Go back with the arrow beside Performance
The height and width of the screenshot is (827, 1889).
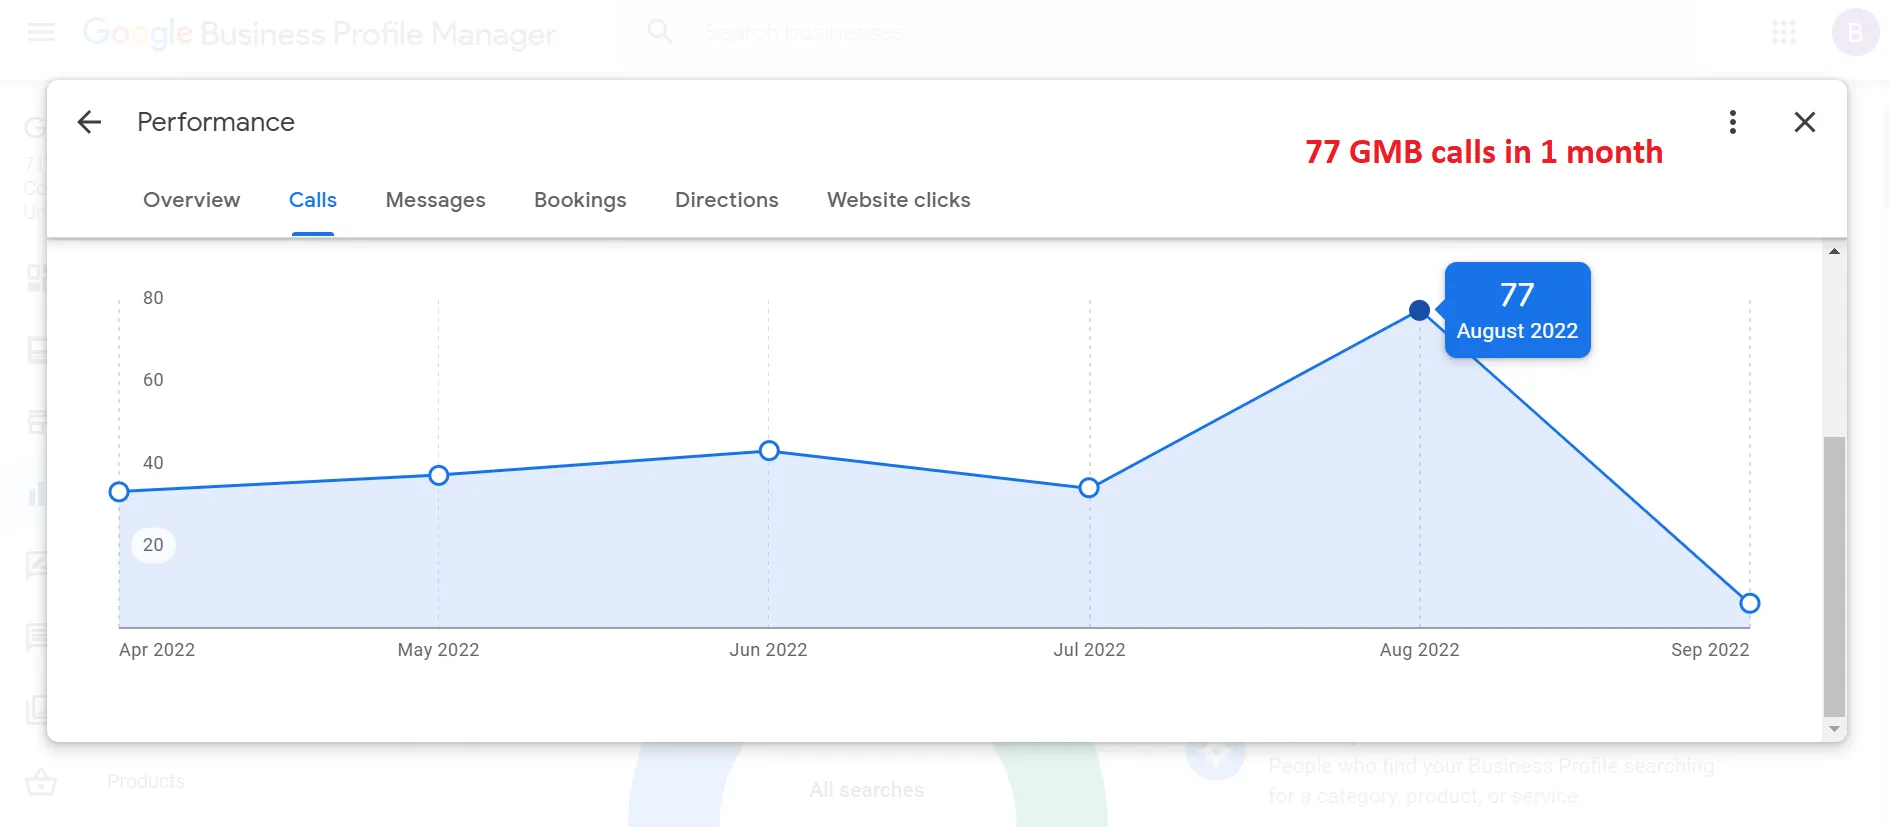click(89, 122)
